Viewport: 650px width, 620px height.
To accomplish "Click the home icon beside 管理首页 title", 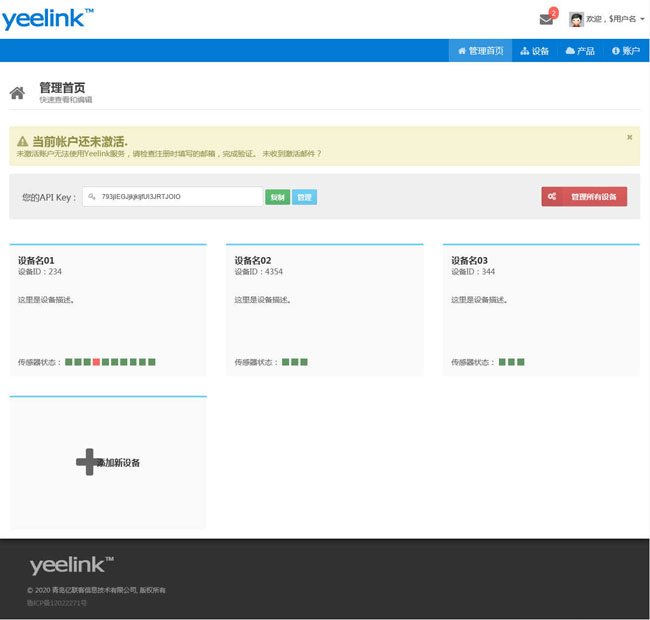I will (17, 93).
